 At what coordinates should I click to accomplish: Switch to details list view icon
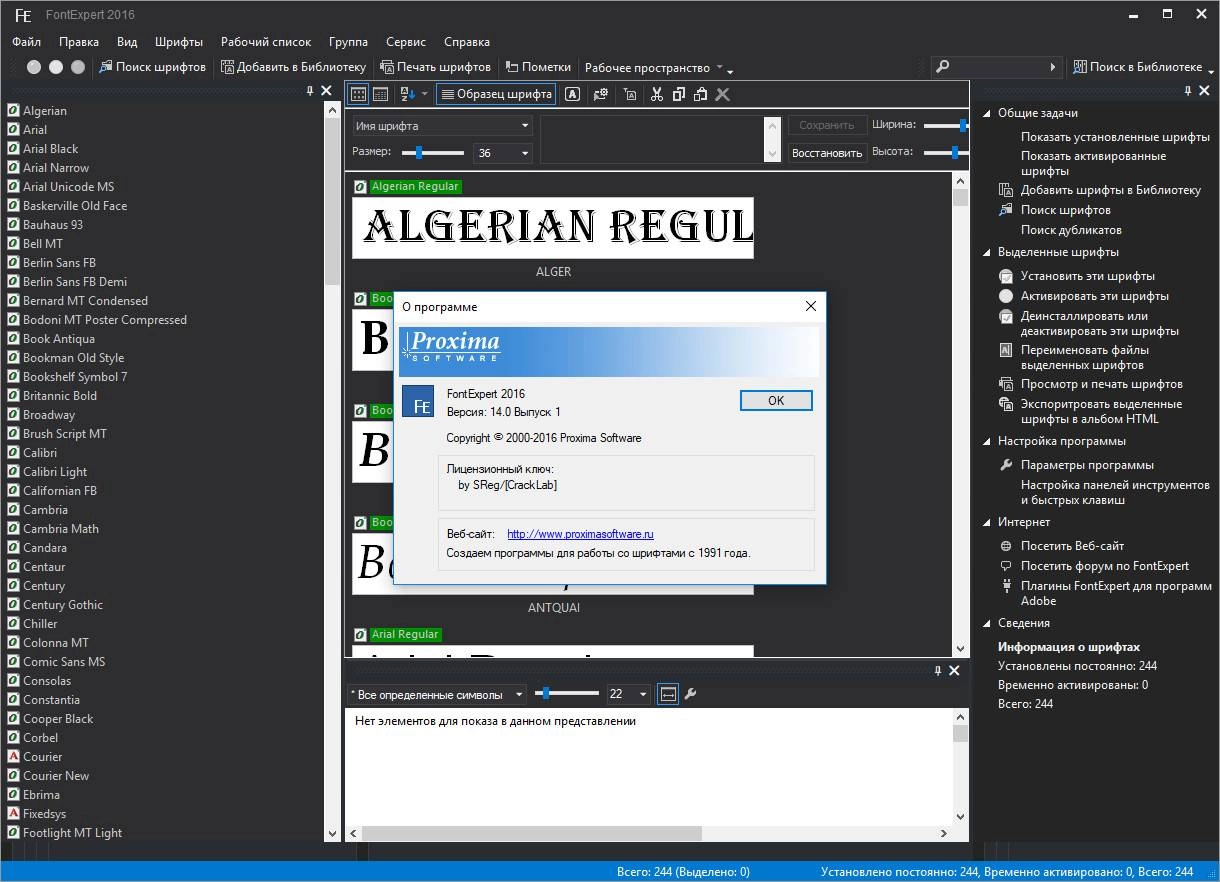click(x=380, y=94)
